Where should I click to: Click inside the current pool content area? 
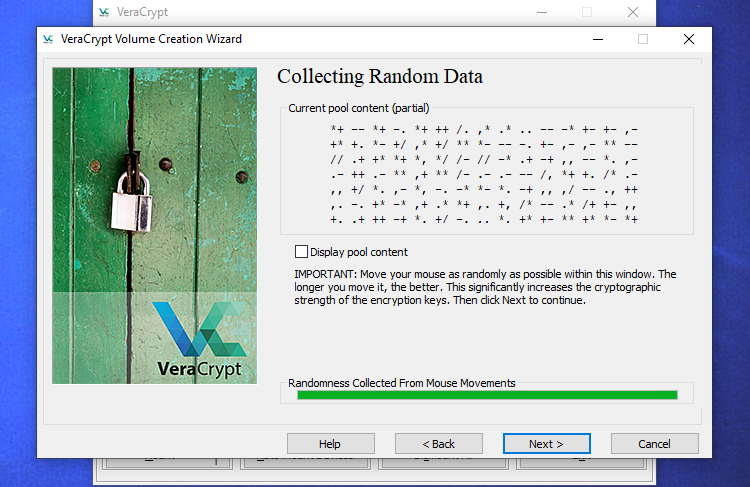[x=485, y=175]
